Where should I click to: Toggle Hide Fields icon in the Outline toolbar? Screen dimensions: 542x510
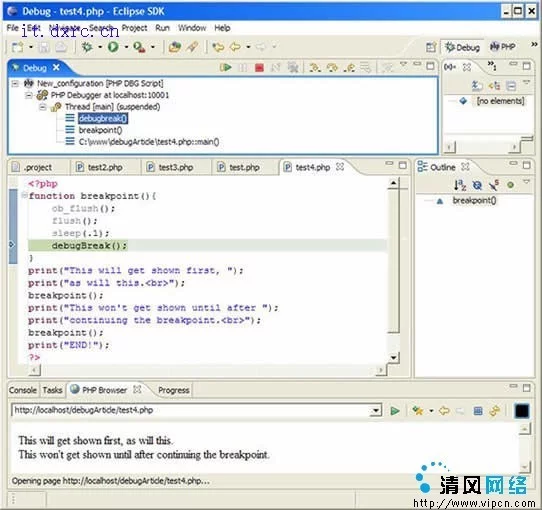477,185
